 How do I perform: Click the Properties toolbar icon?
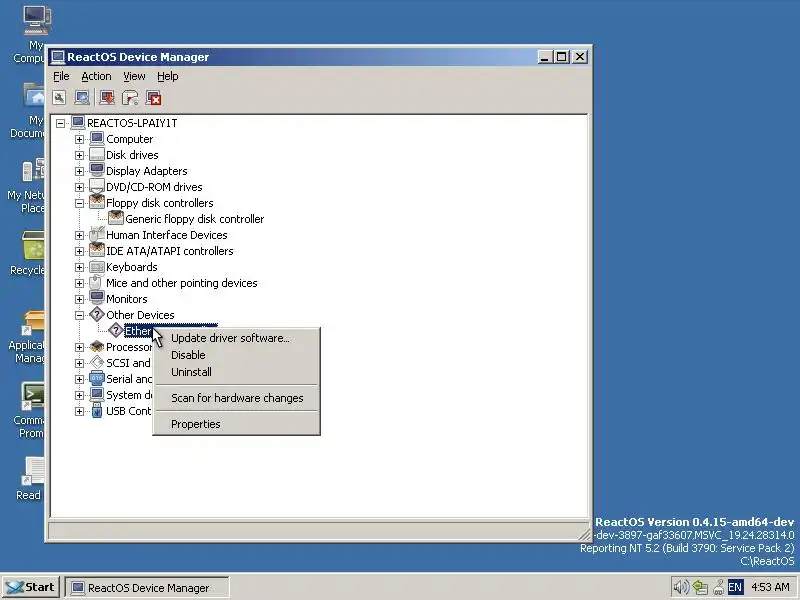click(x=59, y=97)
